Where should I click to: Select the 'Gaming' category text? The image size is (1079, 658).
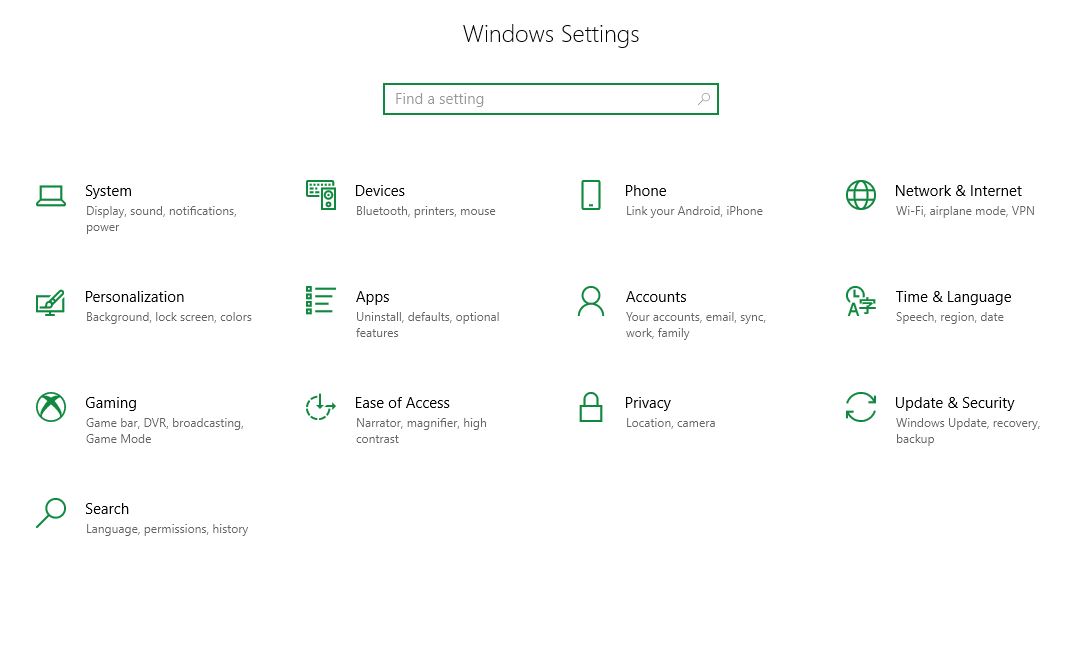click(x=111, y=403)
